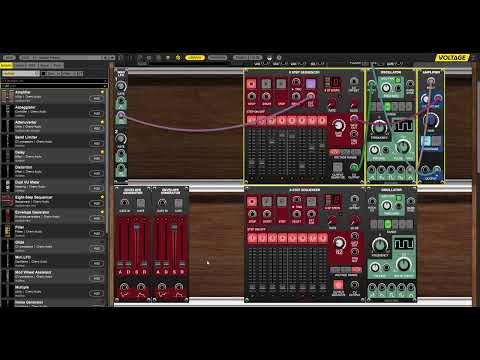Click the top input jack on Amplifier module

[431, 81]
